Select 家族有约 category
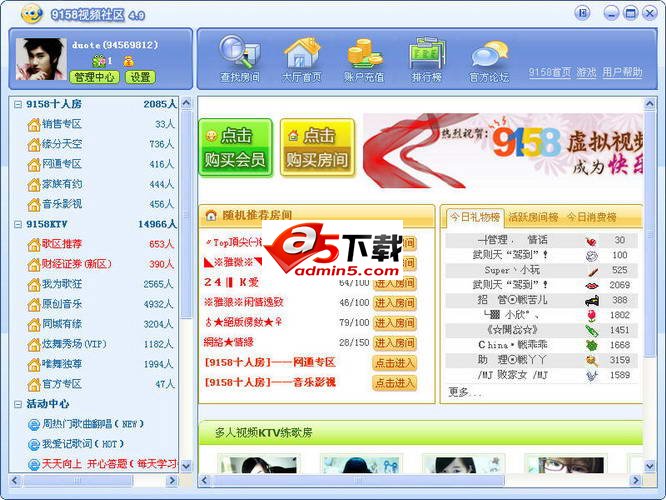This screenshot has width=666, height=500. (62, 184)
